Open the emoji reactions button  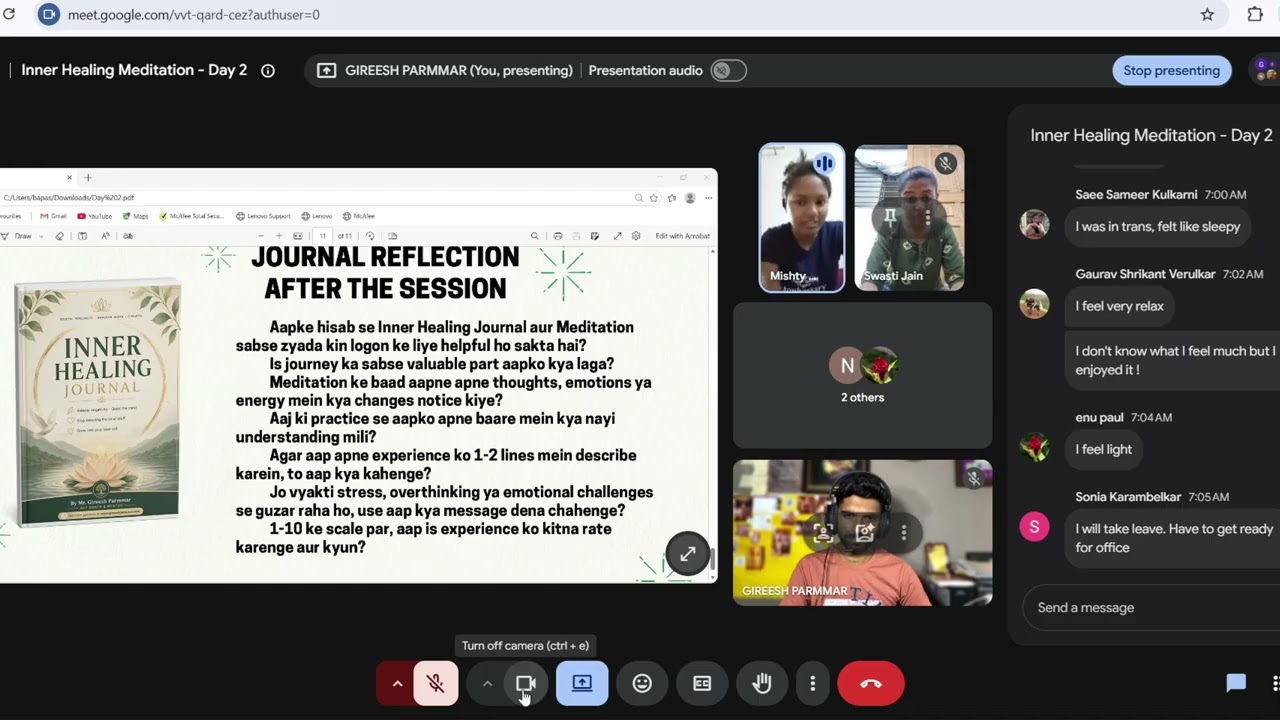(642, 684)
